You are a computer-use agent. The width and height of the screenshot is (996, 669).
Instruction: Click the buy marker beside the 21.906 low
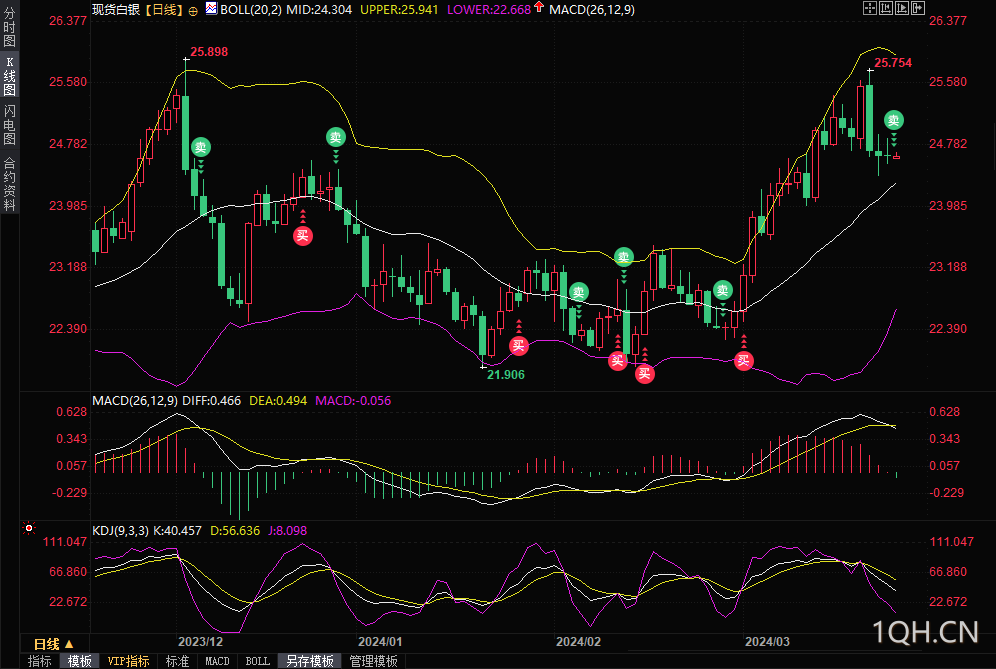pos(519,346)
